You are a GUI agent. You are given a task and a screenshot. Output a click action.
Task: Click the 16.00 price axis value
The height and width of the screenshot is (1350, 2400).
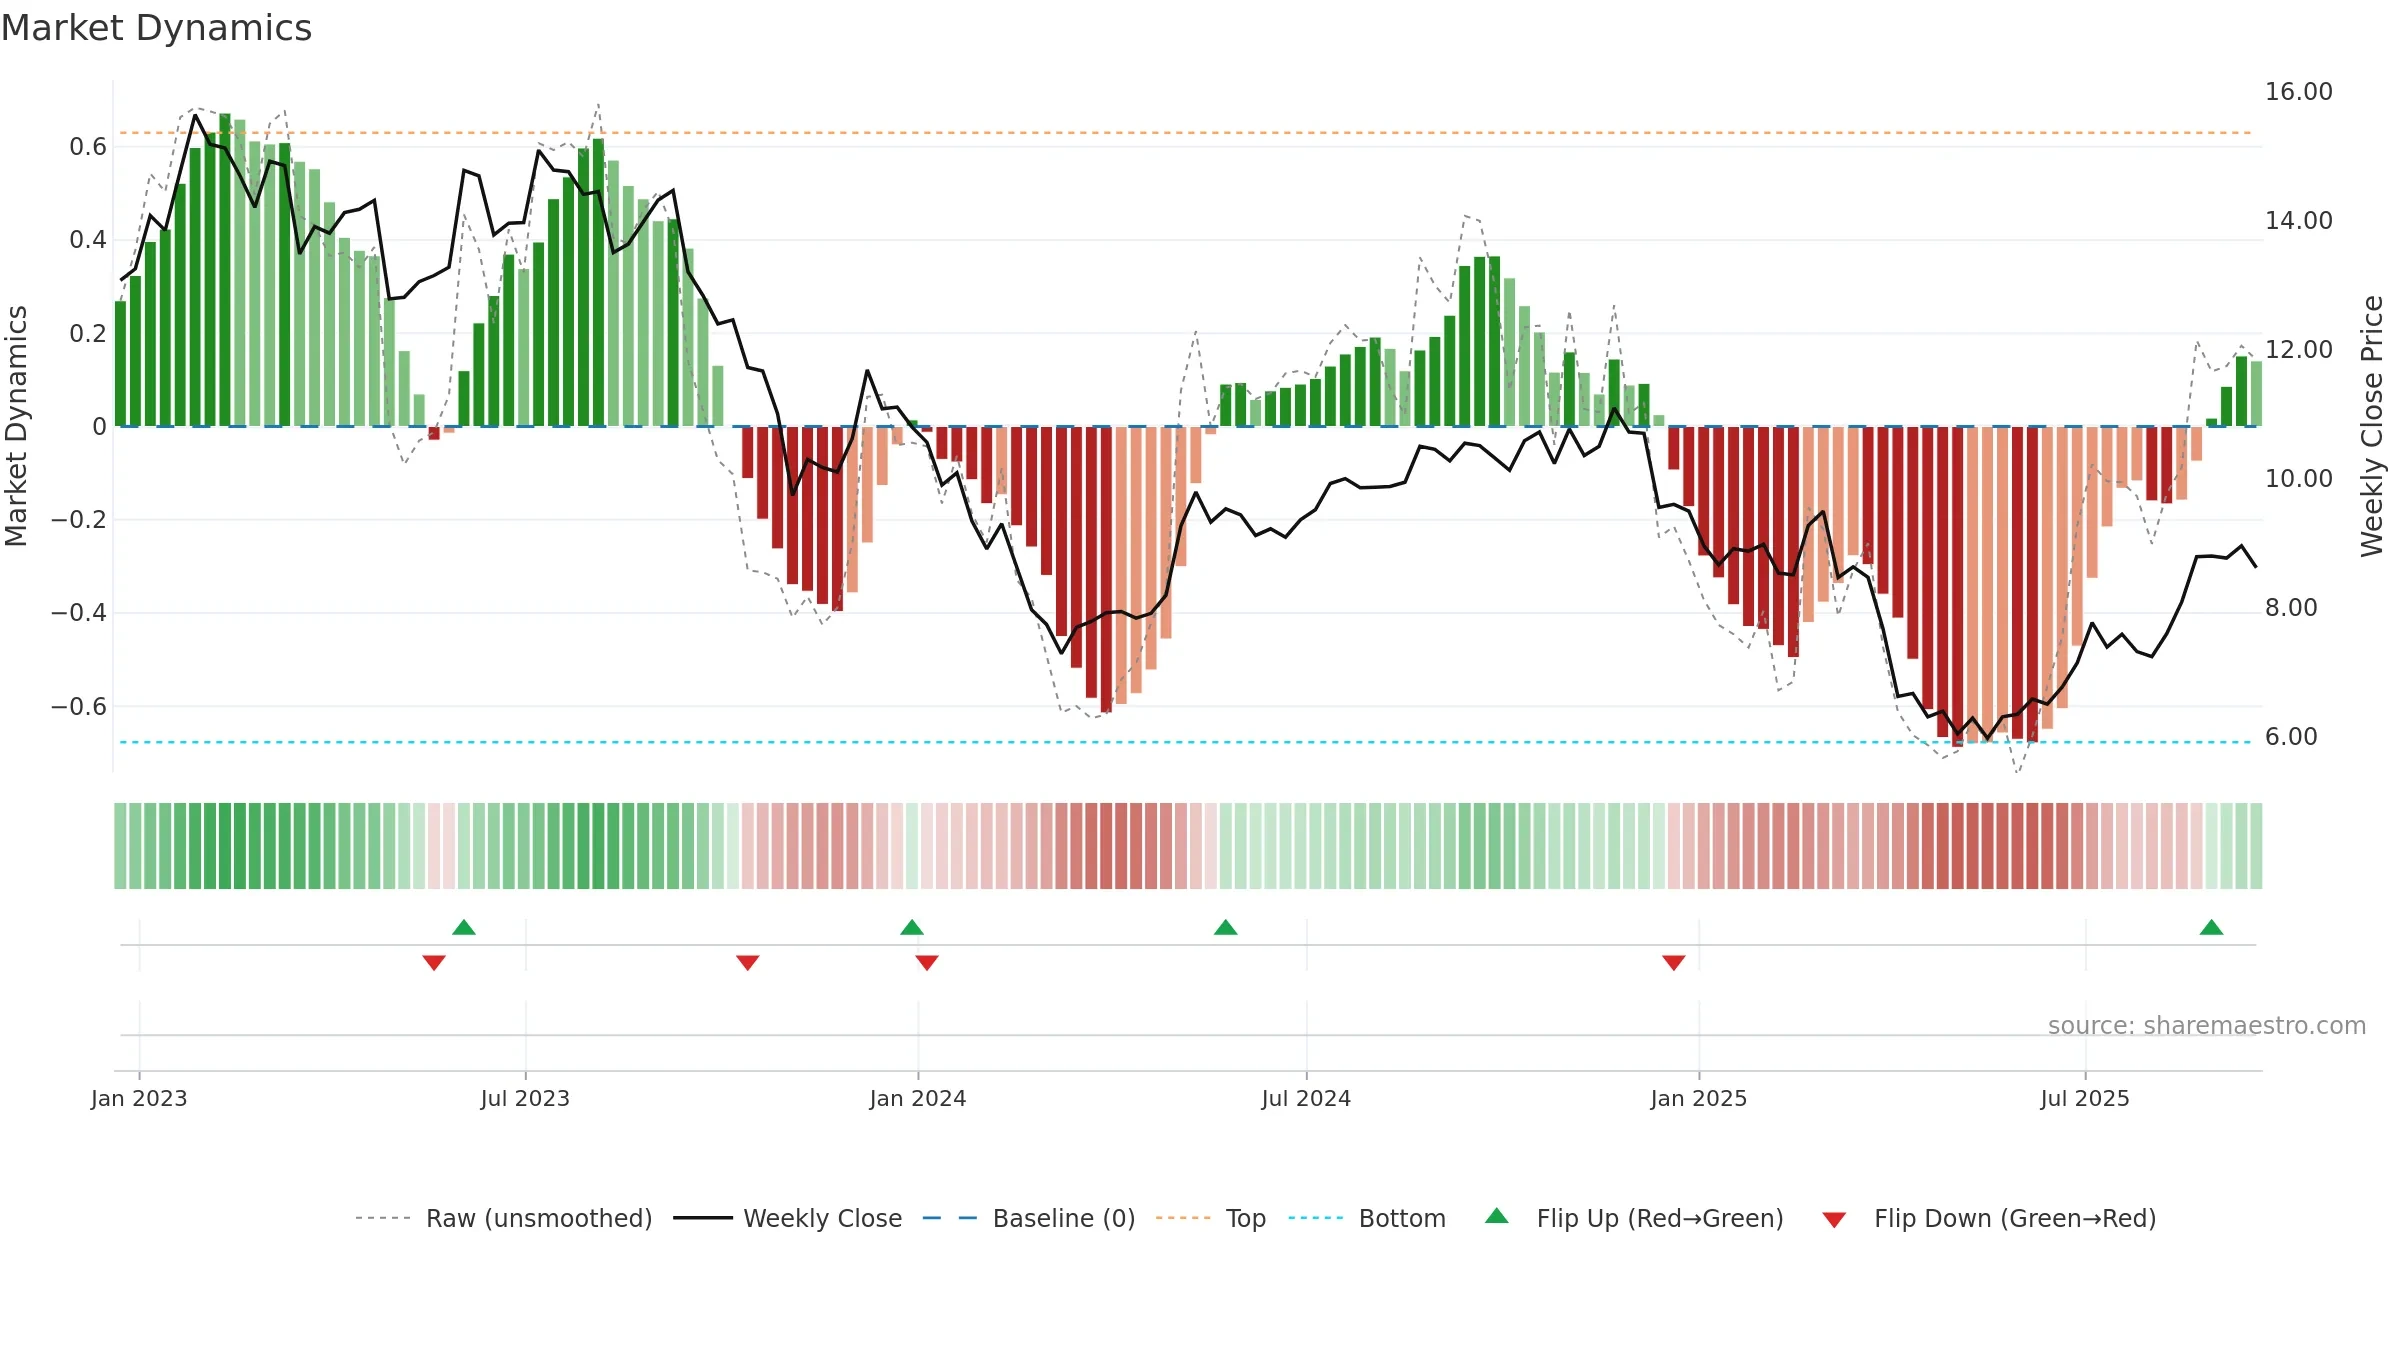[x=2299, y=92]
